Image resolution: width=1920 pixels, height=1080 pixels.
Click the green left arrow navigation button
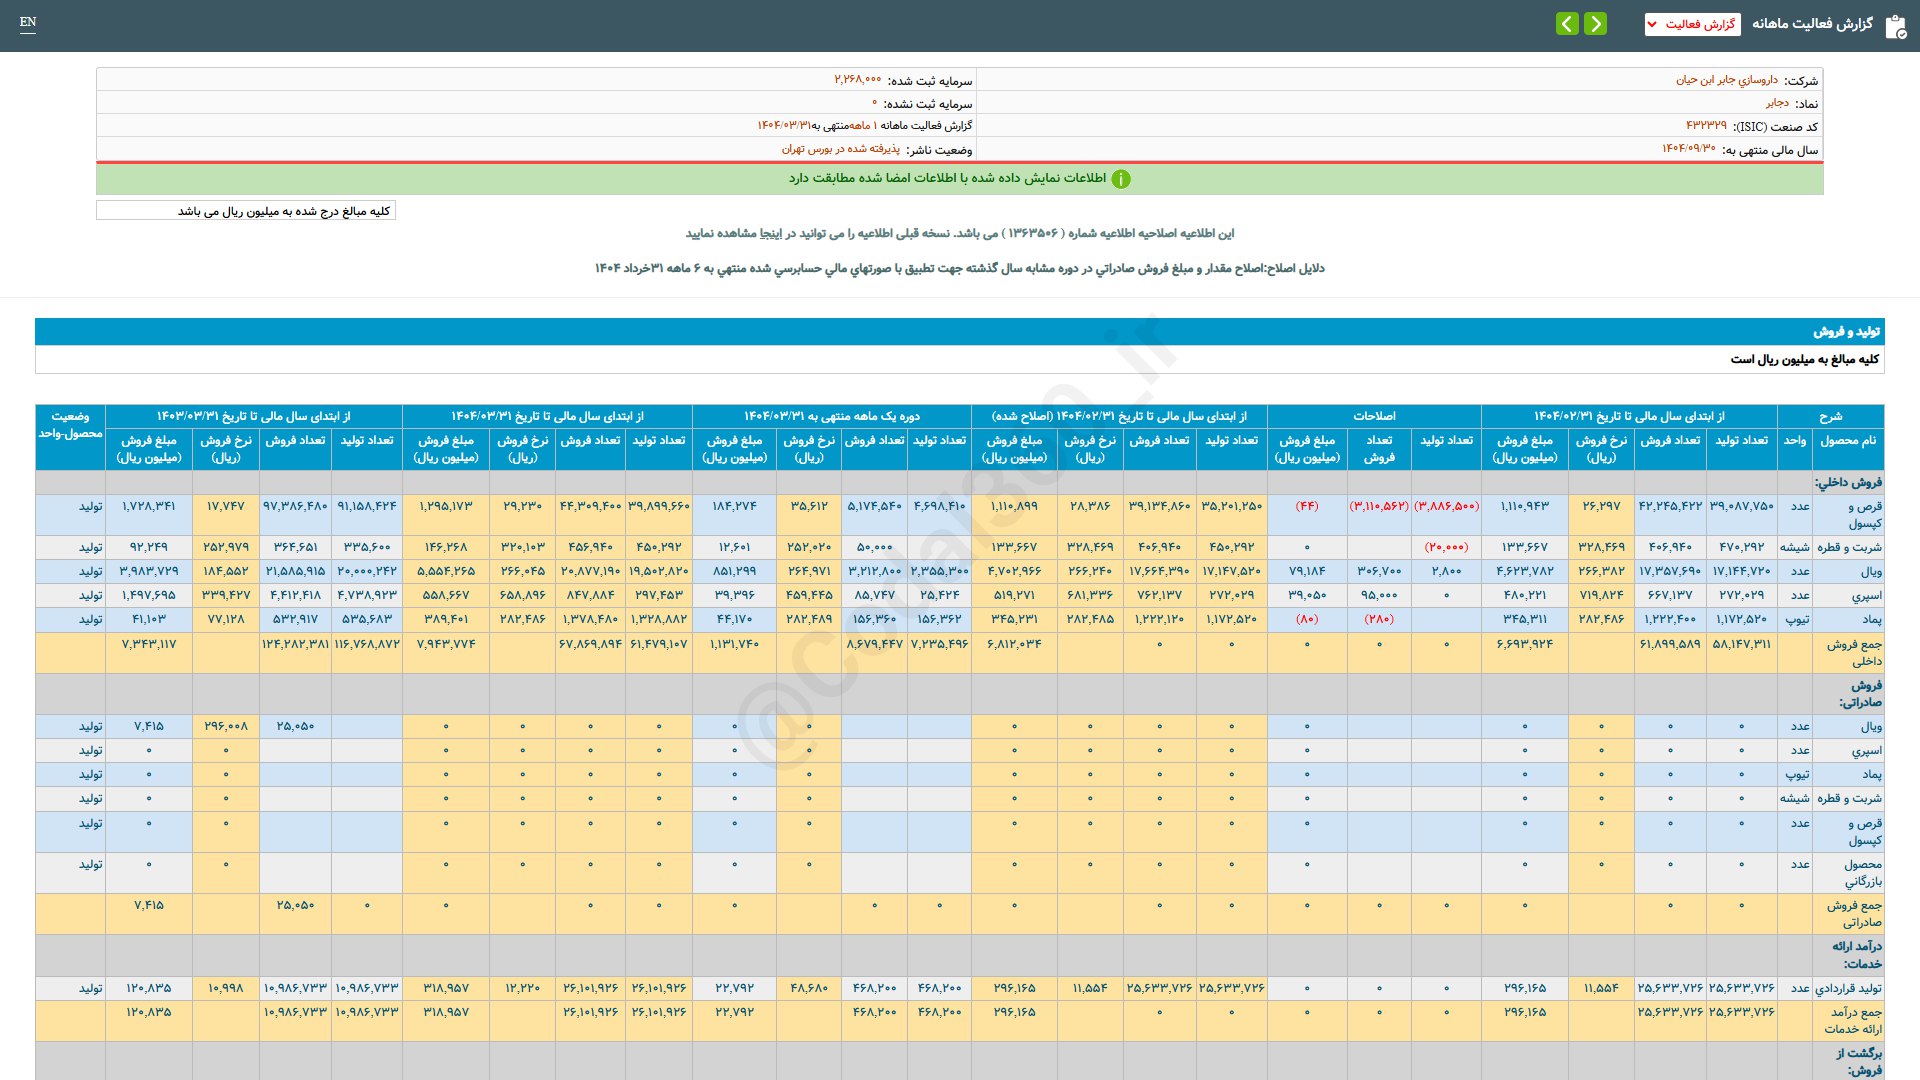coord(1567,23)
